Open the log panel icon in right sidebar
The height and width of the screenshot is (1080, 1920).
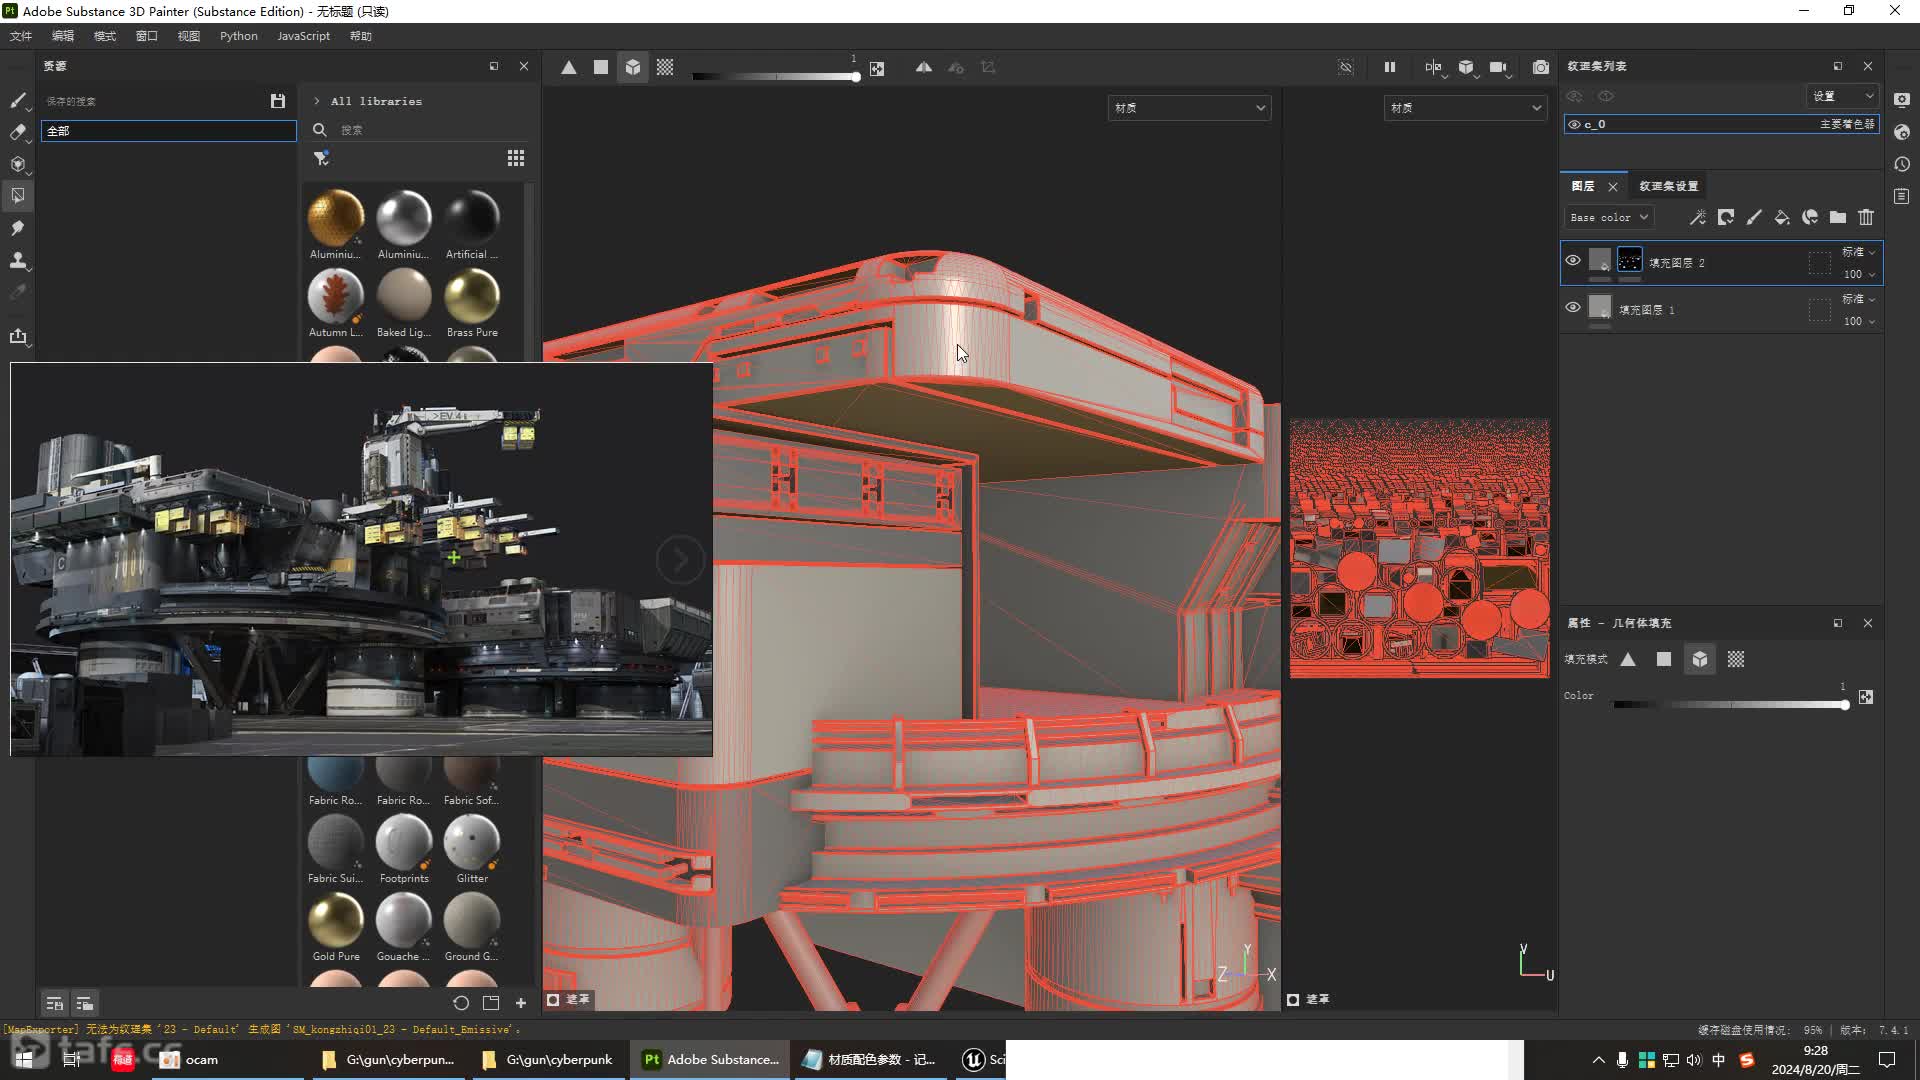(x=1902, y=196)
